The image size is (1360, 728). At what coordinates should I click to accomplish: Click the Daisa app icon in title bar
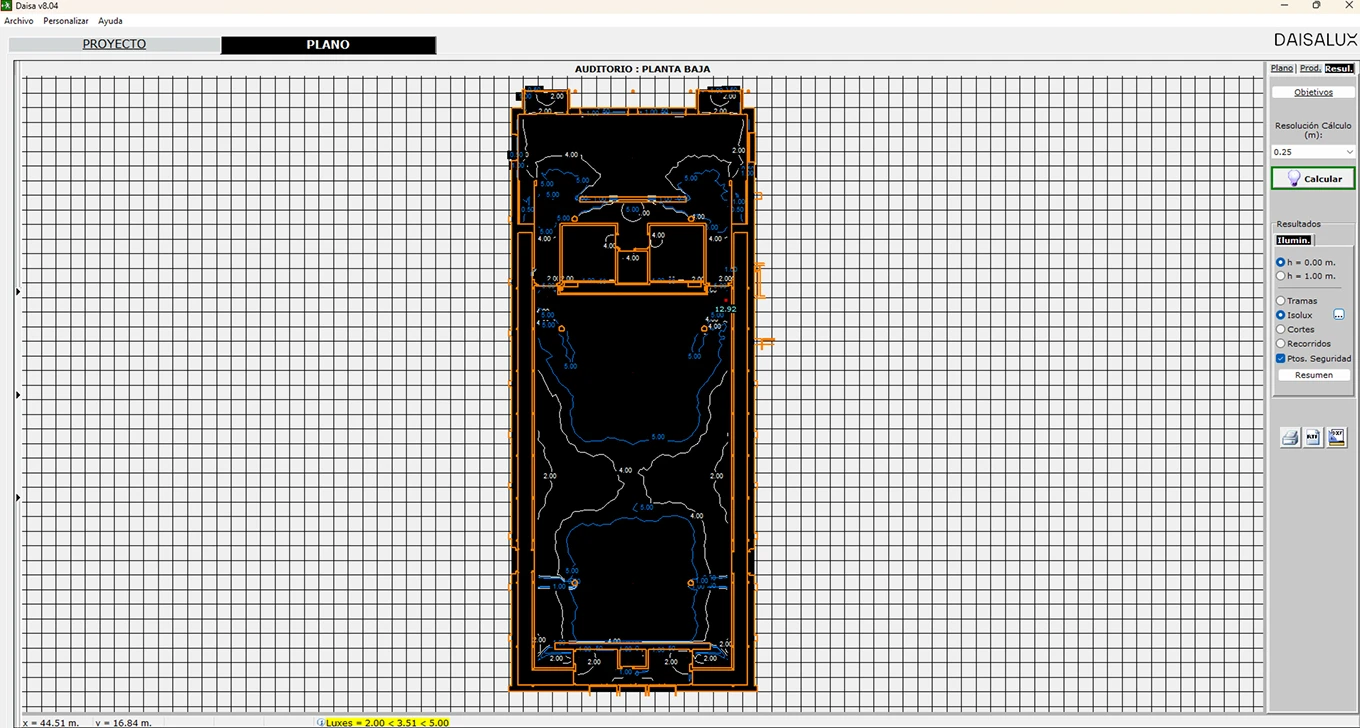(6, 5)
